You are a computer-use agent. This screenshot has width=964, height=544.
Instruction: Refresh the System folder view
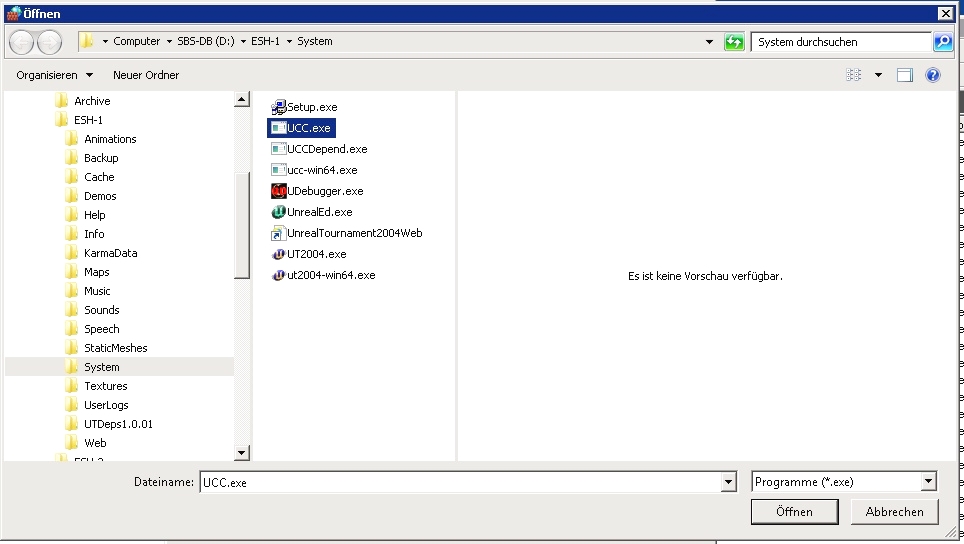coord(733,42)
